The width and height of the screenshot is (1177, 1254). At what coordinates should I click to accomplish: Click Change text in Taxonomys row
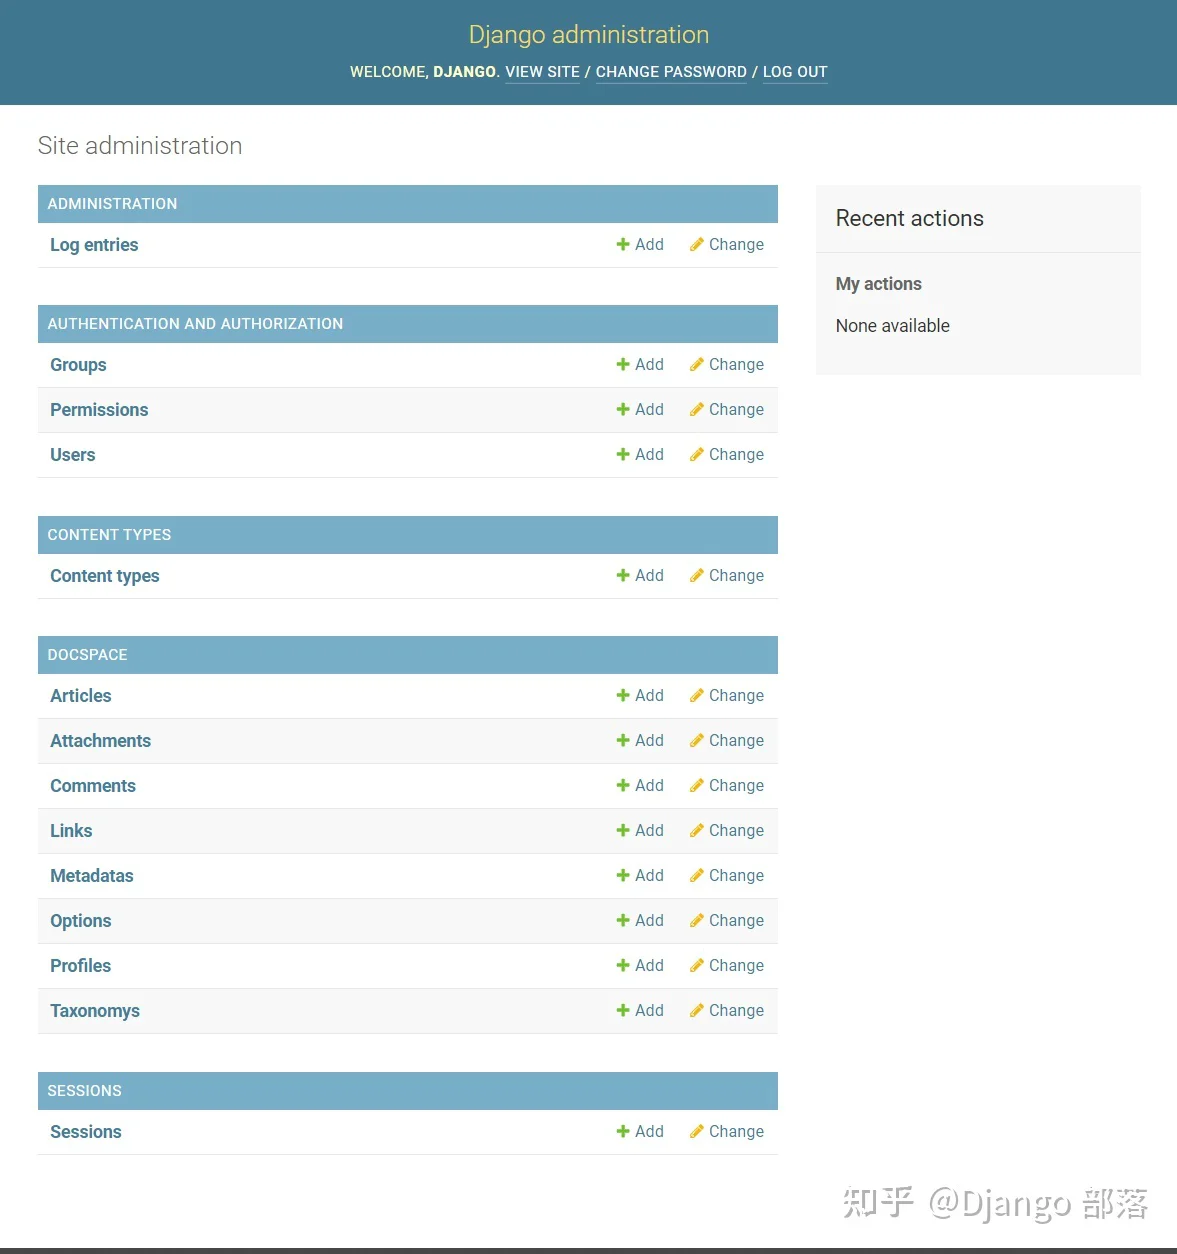(736, 1010)
